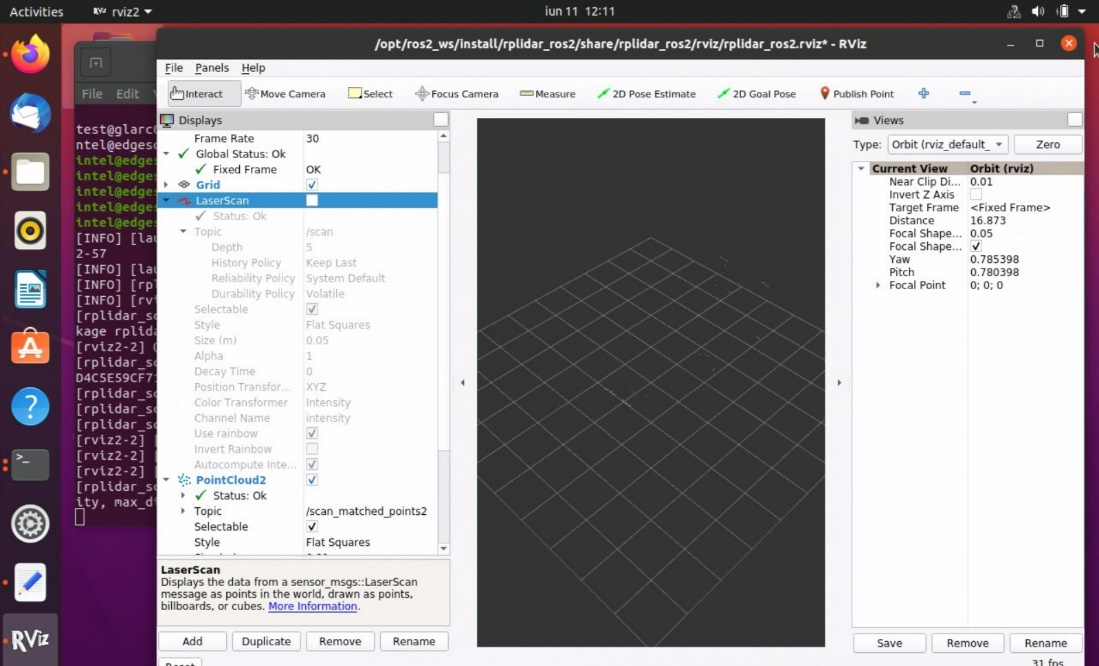Click the blue minus remove-tool icon
The width and height of the screenshot is (1099, 666).
pyautogui.click(x=965, y=93)
